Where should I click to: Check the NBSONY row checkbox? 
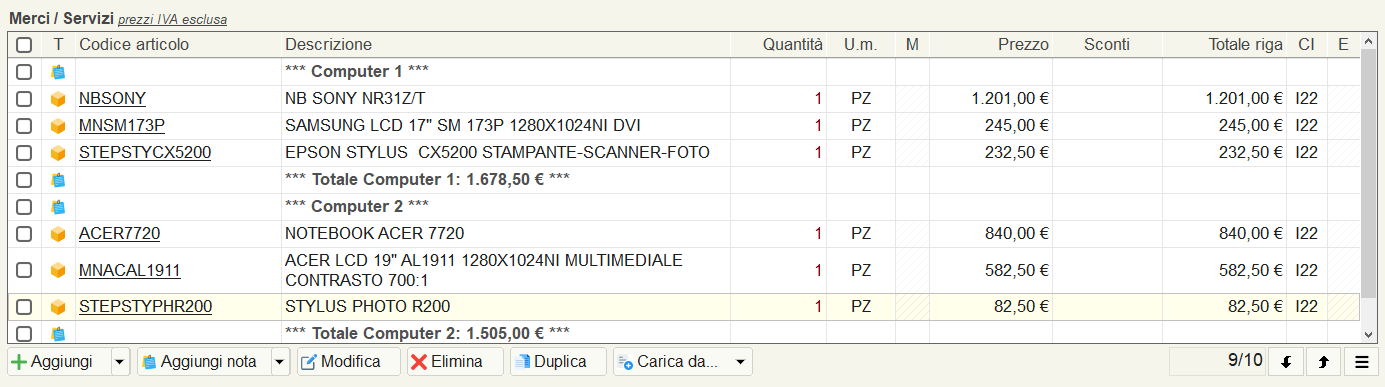[24, 99]
